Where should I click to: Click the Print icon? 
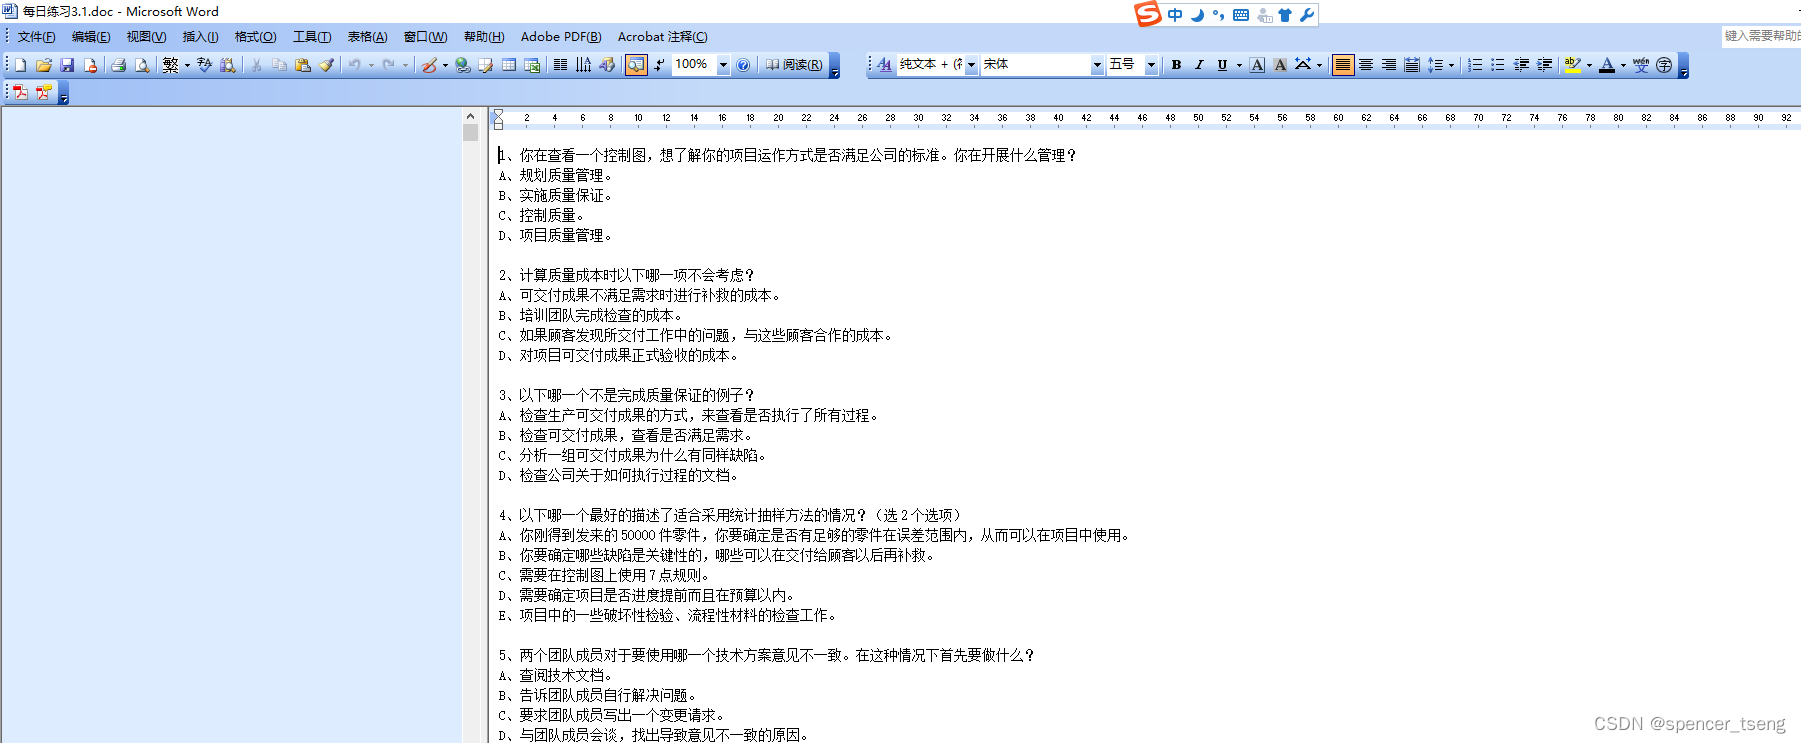click(118, 65)
